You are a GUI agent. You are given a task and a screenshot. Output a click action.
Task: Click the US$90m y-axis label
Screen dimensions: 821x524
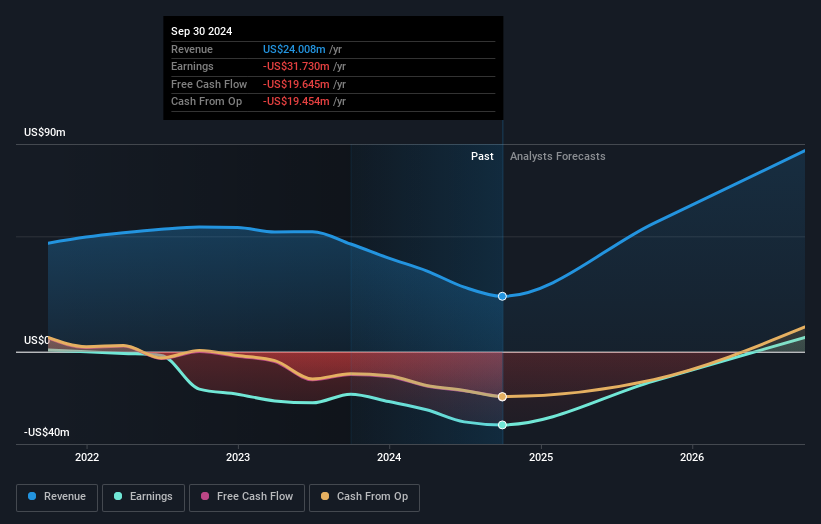45,132
